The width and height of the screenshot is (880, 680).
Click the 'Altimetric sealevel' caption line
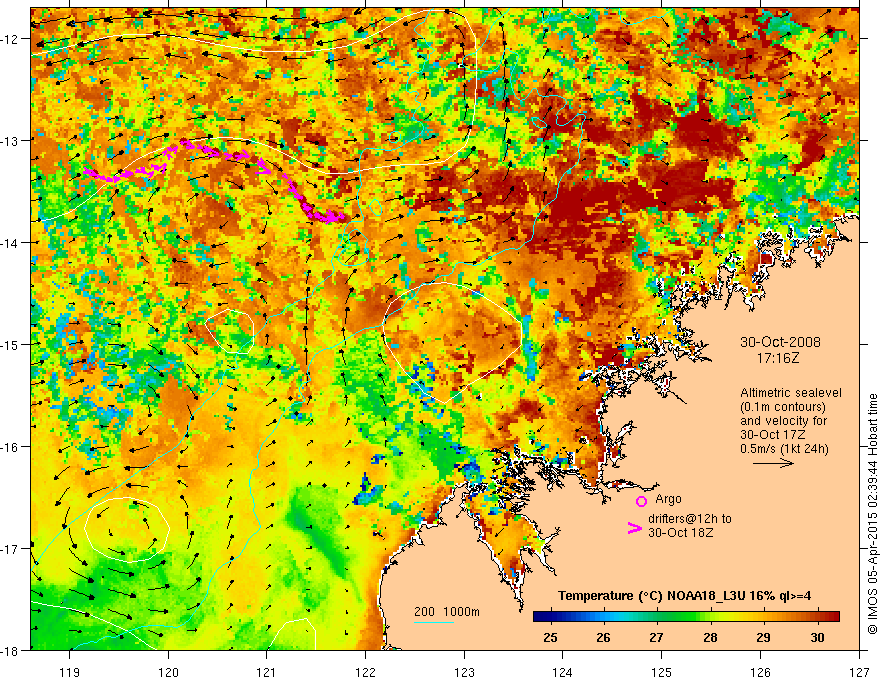click(791, 393)
